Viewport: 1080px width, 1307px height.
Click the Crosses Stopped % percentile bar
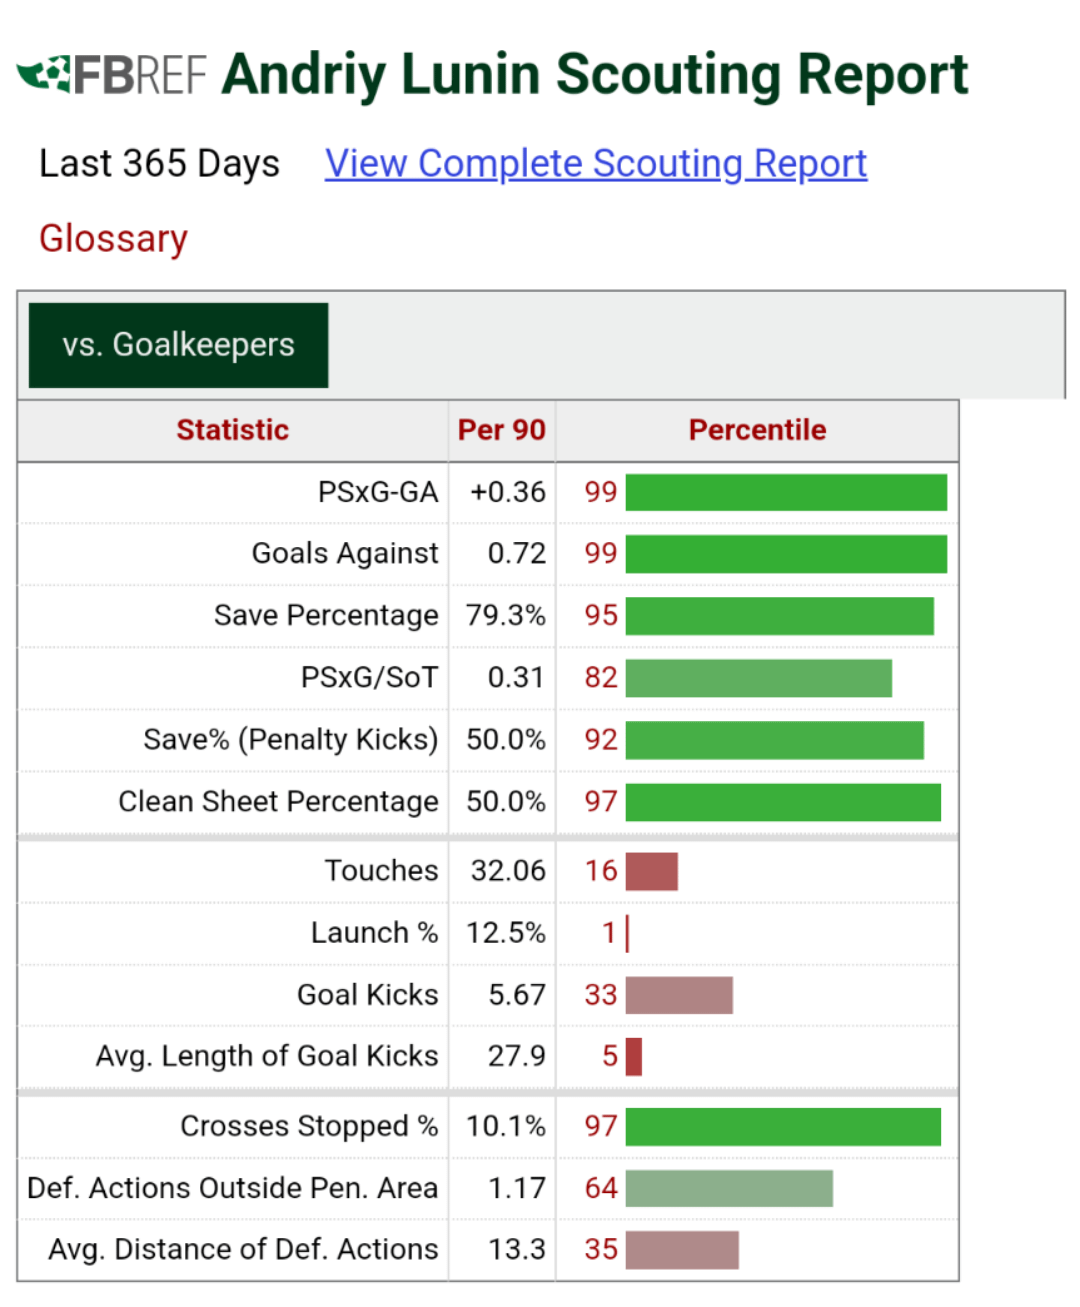(x=783, y=1126)
